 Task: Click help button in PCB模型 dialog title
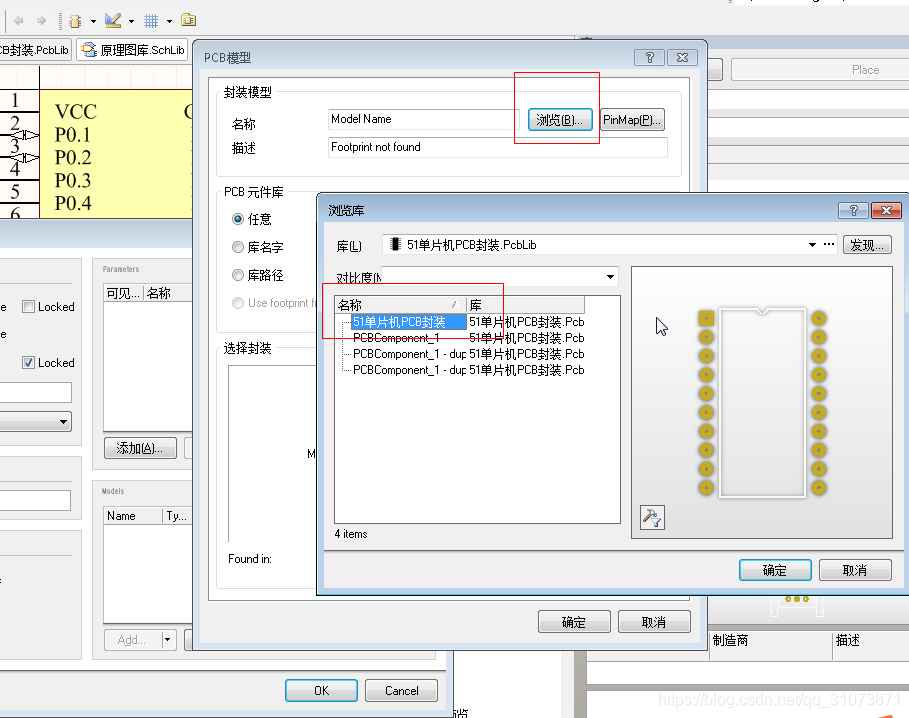click(650, 58)
